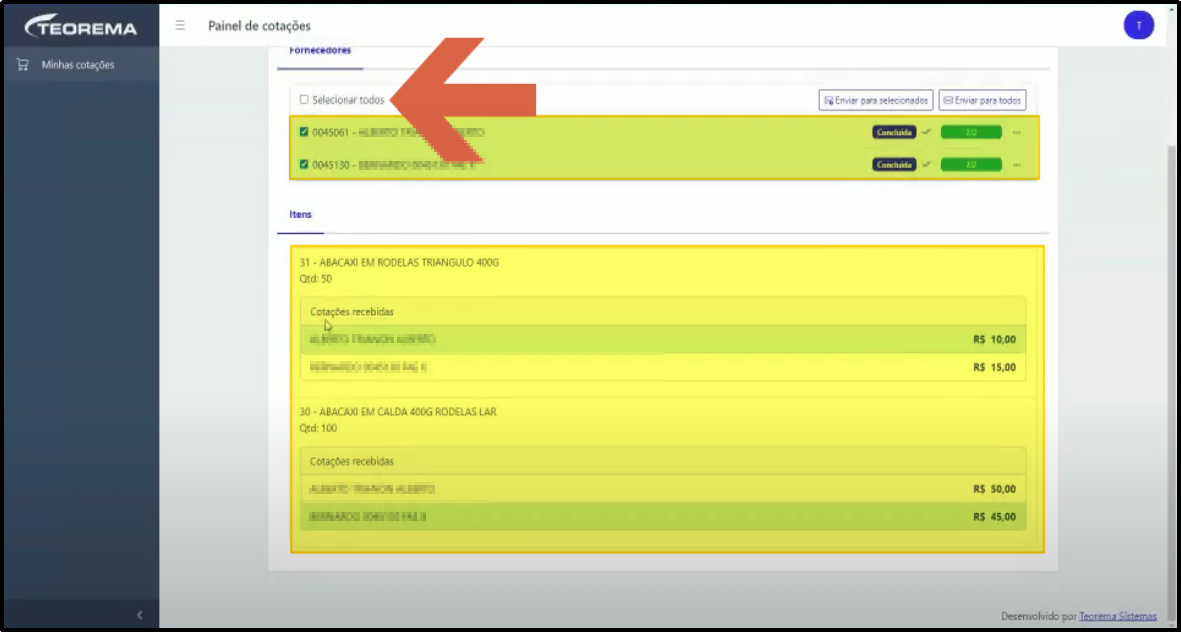Uncheck supplier 0045130 checkbox
This screenshot has width=1181, height=633.
coord(304,164)
